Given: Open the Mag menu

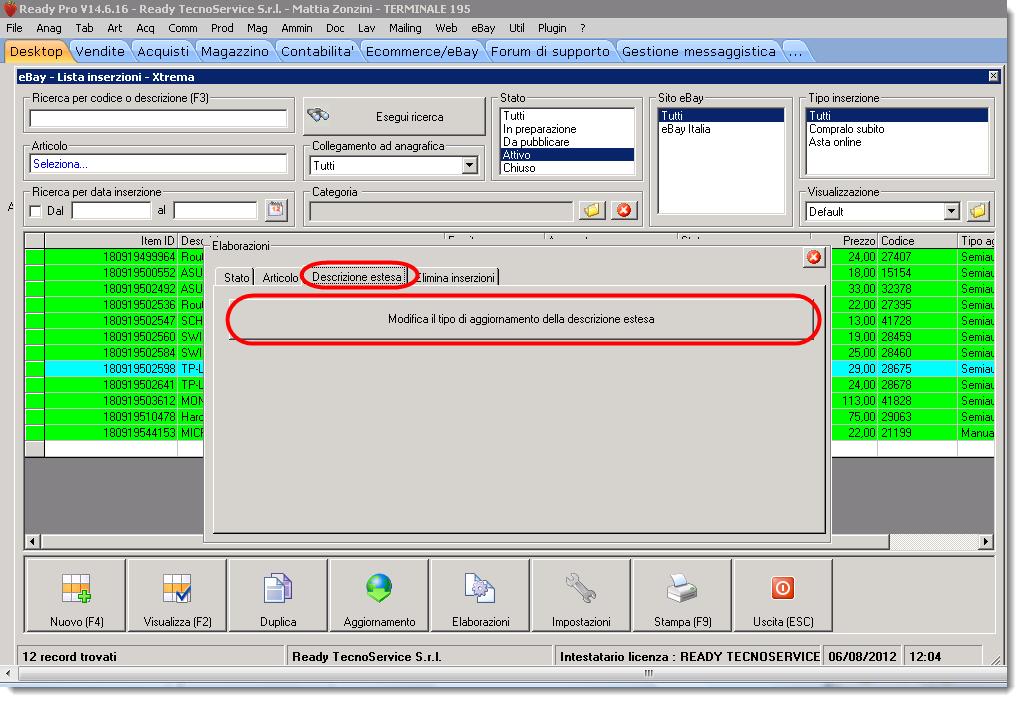Looking at the screenshot, I should pyautogui.click(x=257, y=28).
